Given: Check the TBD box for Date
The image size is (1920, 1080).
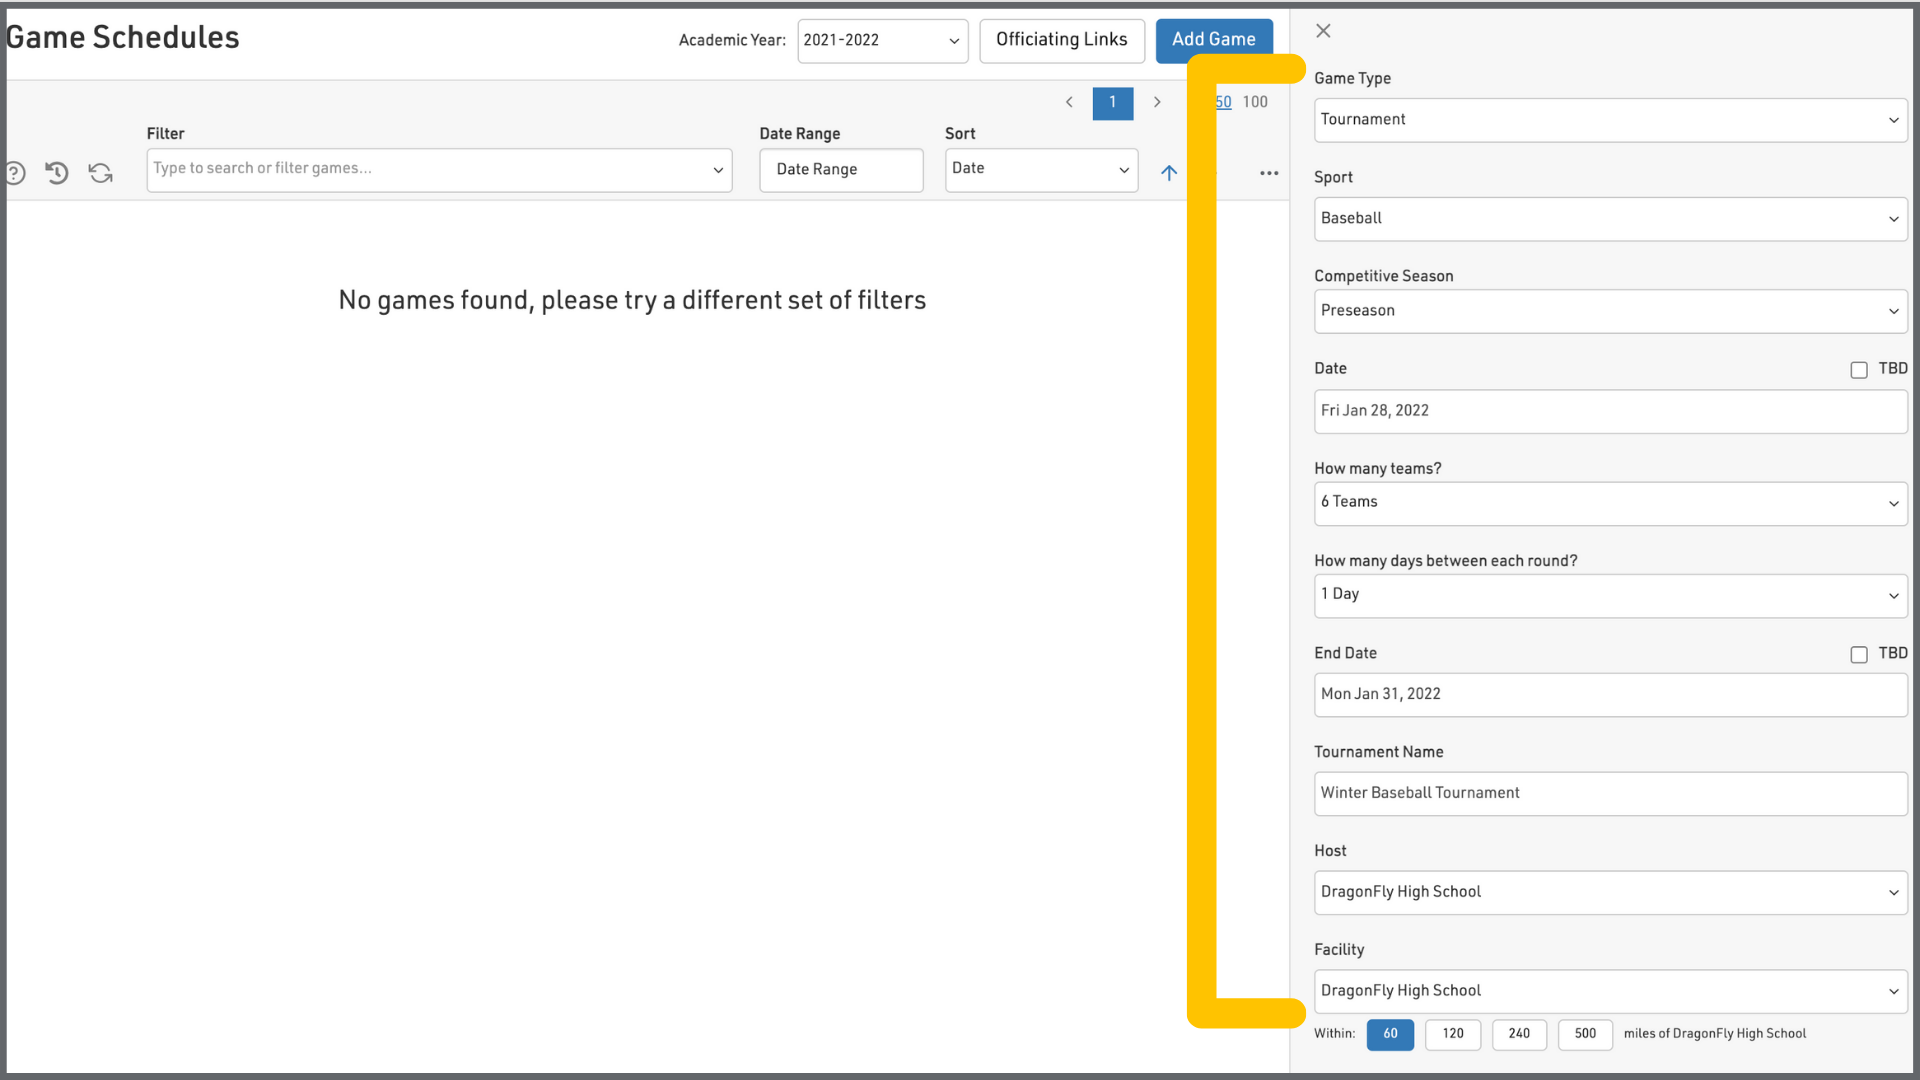Looking at the screenshot, I should pos(1859,370).
